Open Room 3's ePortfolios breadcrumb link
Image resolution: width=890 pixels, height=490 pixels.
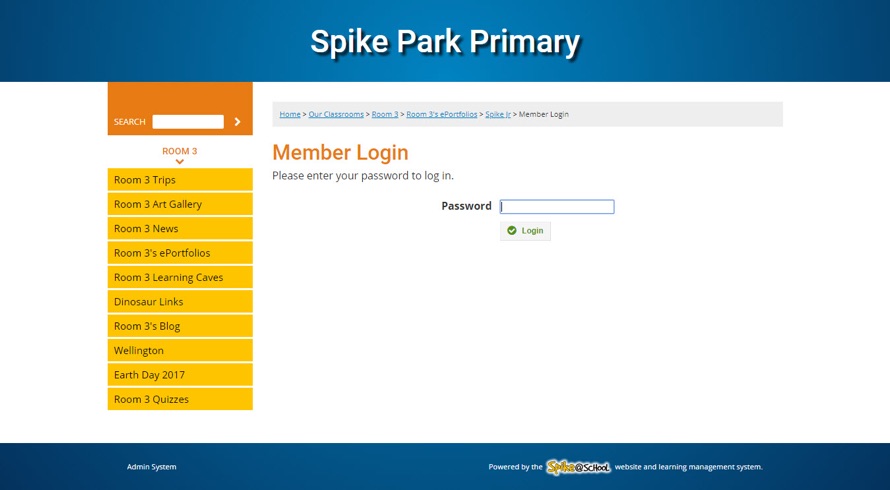pyautogui.click(x=442, y=114)
